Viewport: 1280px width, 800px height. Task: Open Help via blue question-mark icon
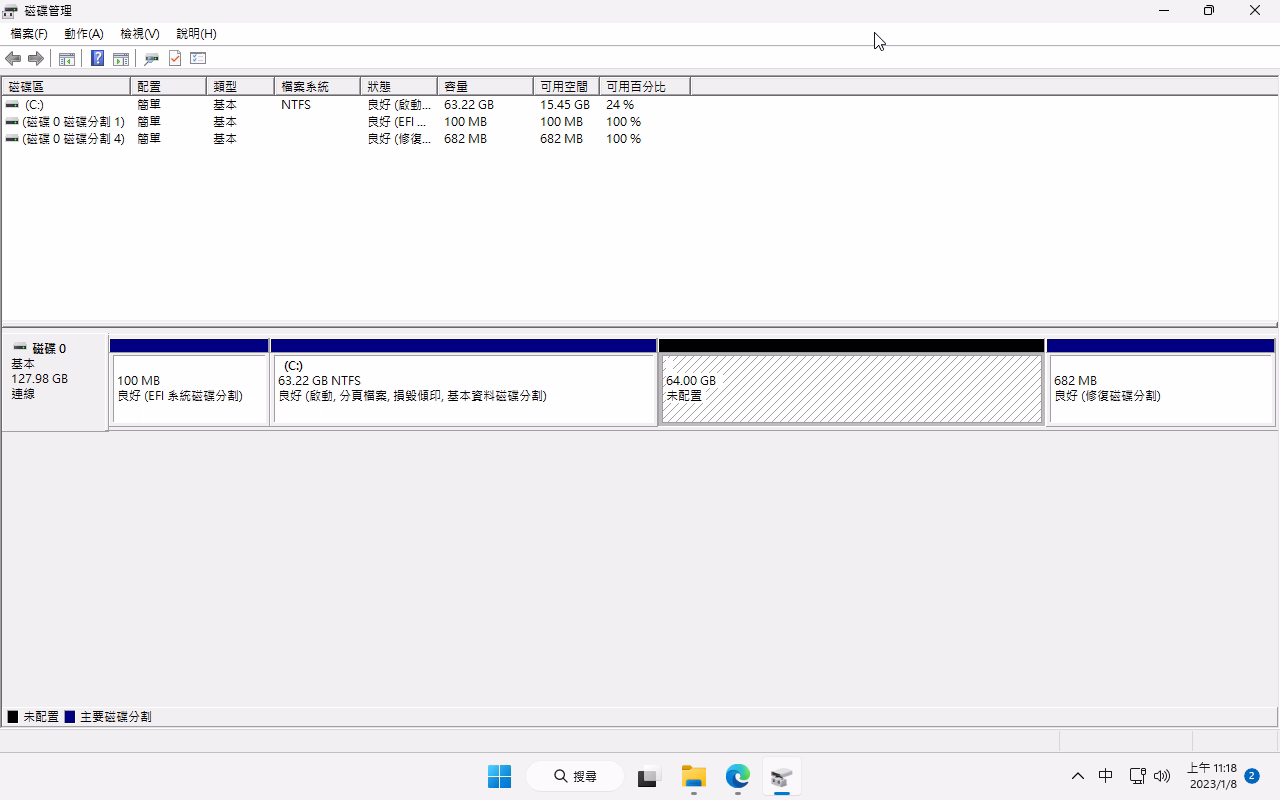[x=97, y=59]
